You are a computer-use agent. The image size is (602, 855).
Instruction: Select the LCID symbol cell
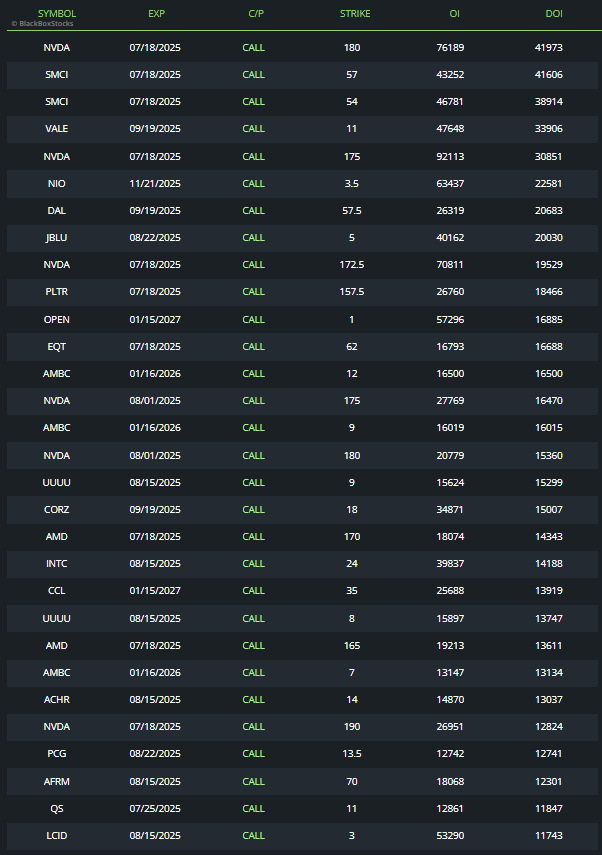(57, 835)
